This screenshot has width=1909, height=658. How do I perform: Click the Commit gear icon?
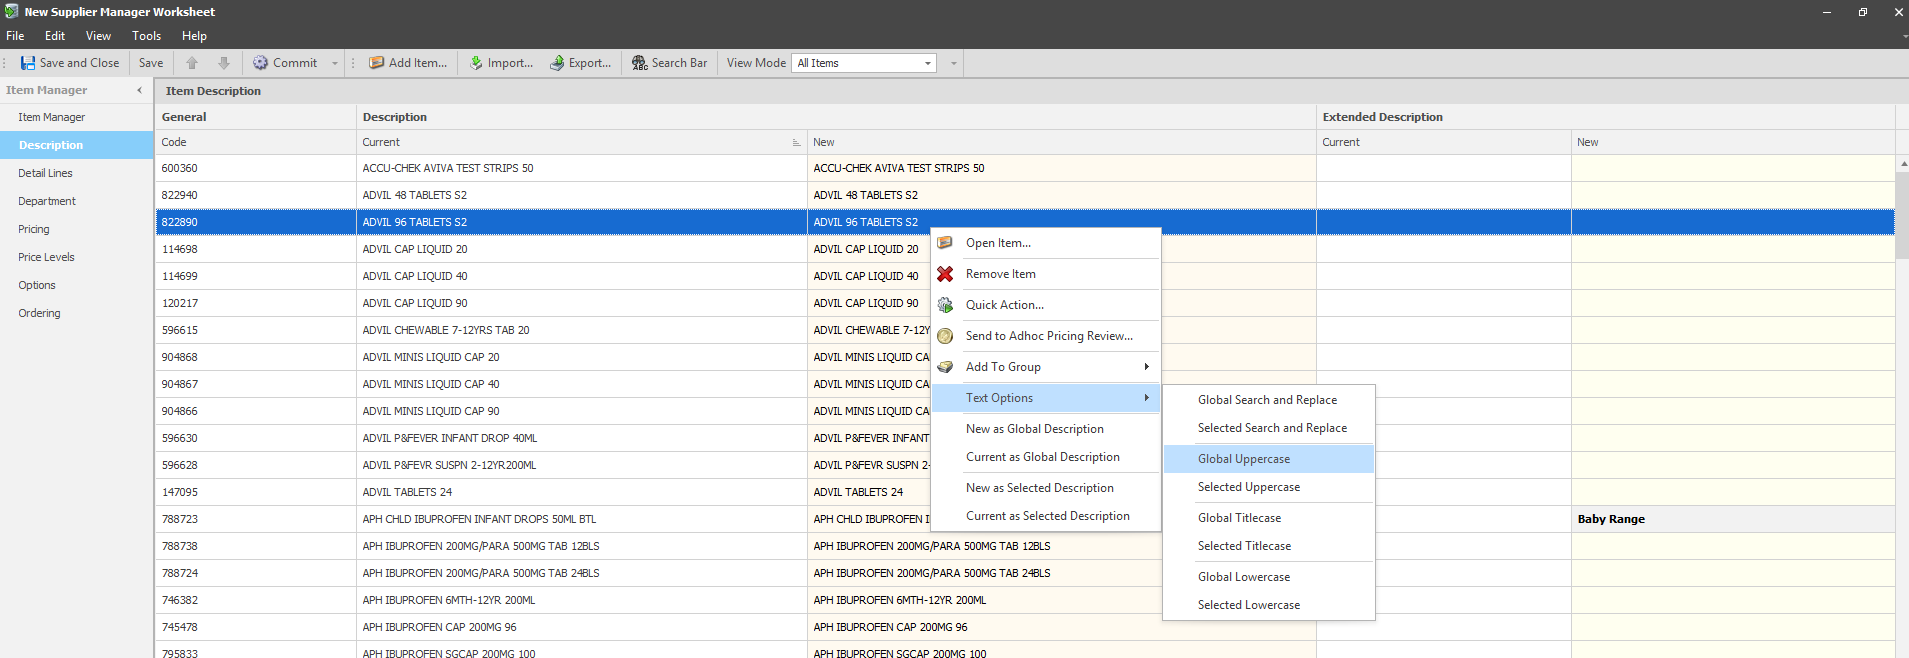260,63
